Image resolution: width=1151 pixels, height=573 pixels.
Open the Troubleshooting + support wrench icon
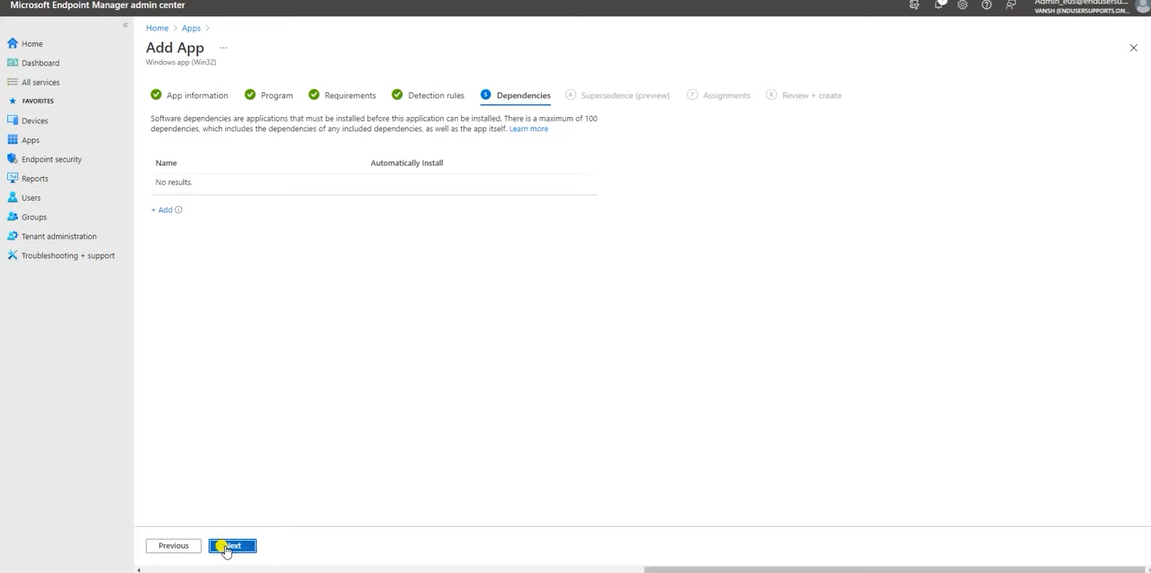coord(12,255)
